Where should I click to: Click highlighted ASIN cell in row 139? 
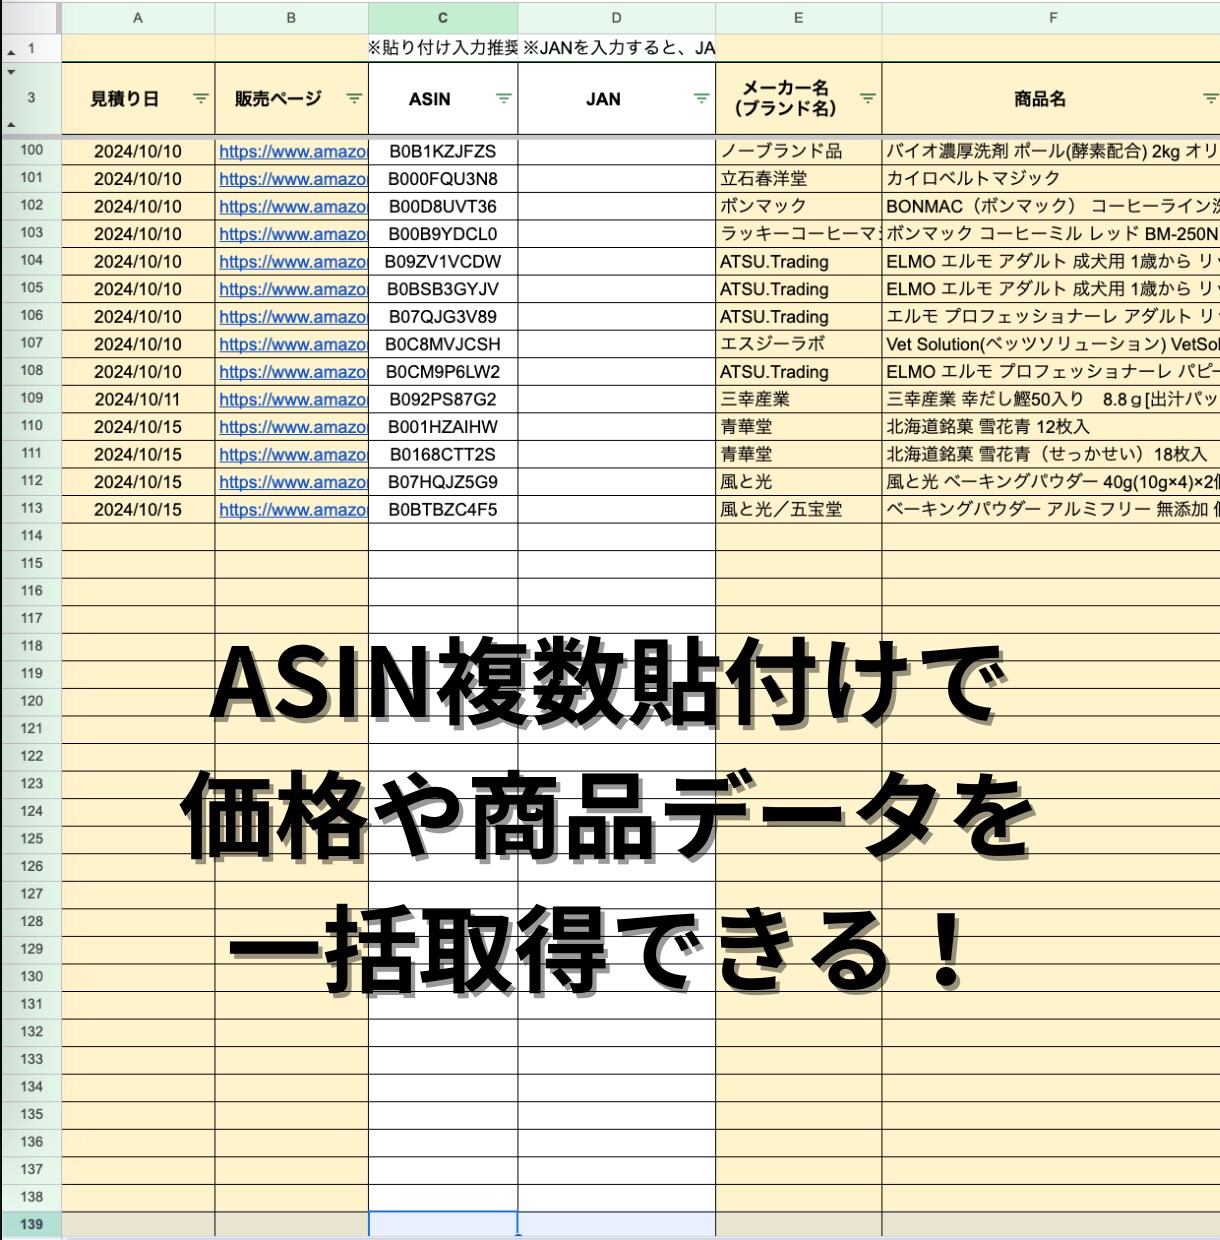(443, 1224)
